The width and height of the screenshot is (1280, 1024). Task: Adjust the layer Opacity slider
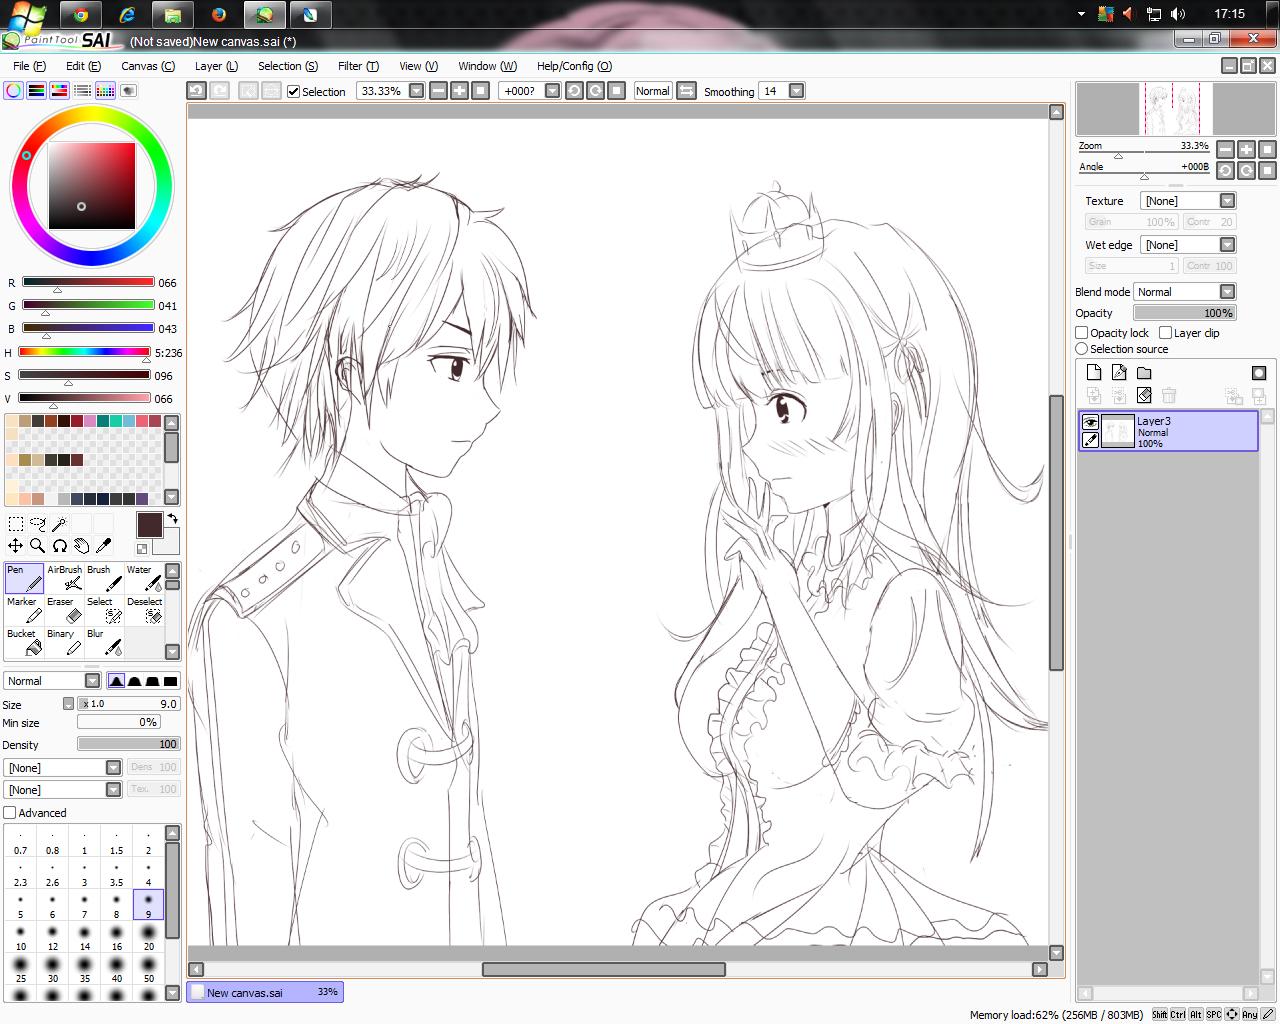1185,313
